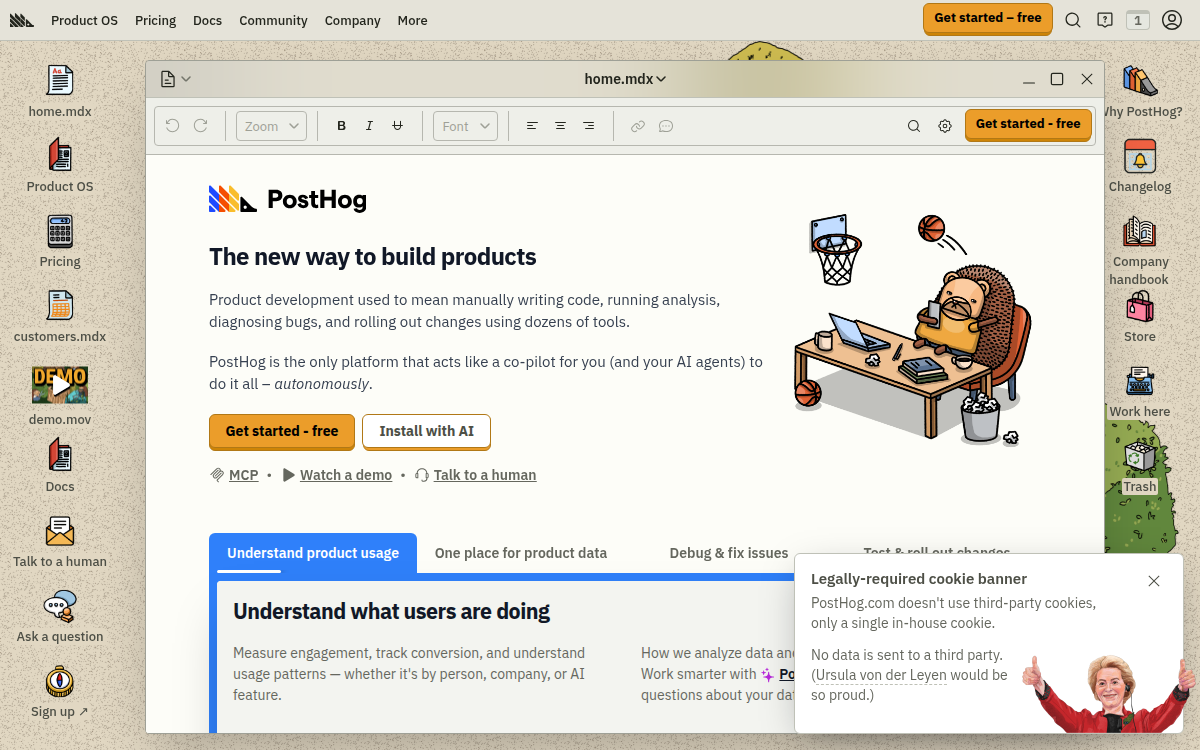
Task: Click Get started - free under headline
Action: pos(282,431)
